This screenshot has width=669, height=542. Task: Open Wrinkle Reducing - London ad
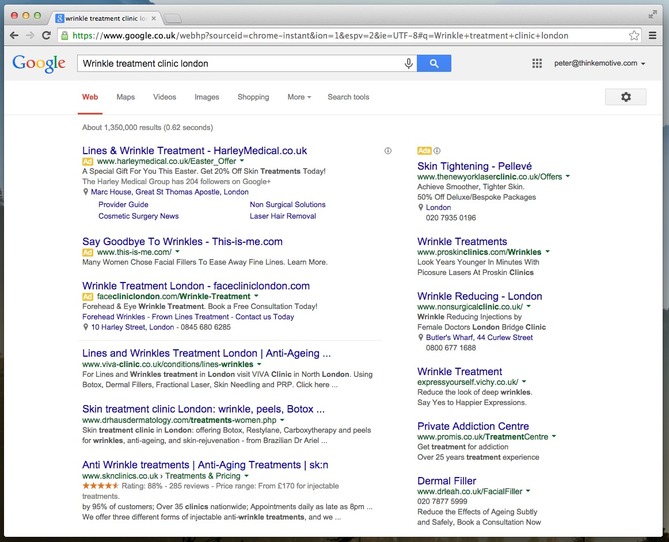pyautogui.click(x=480, y=296)
